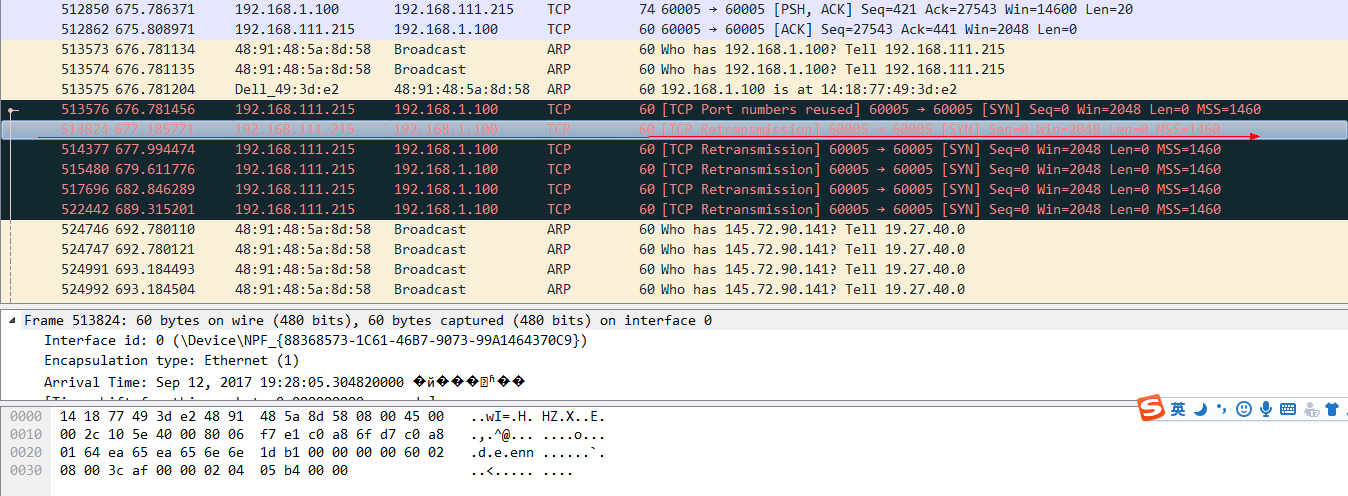This screenshot has height=496, width=1348.
Task: Click TCP protocol cell of packet 512862
Action: [559, 29]
